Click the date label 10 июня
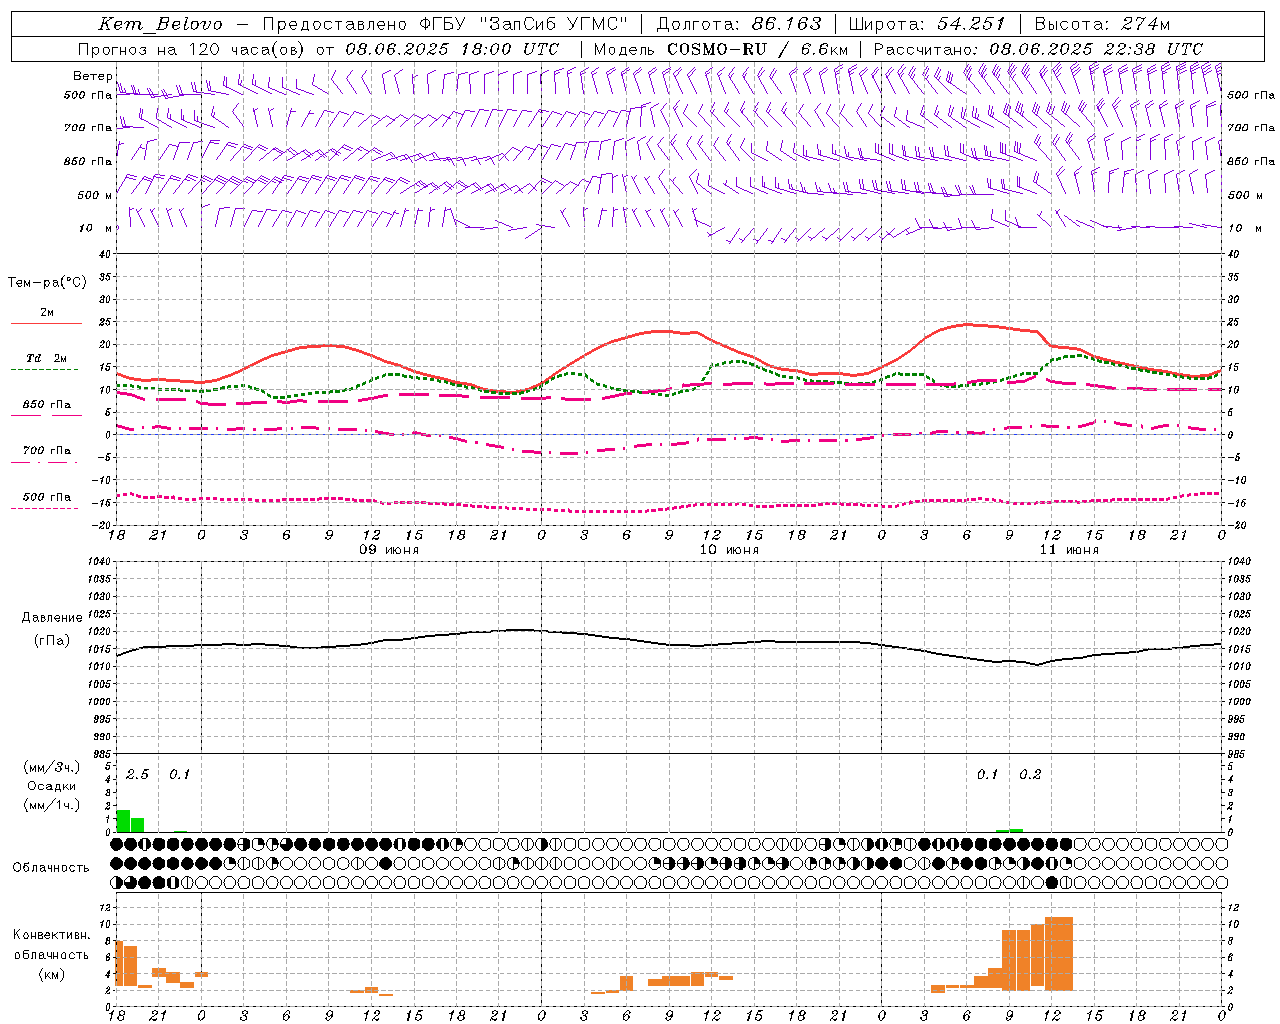Viewport: 1280px width, 1024px height. point(729,550)
